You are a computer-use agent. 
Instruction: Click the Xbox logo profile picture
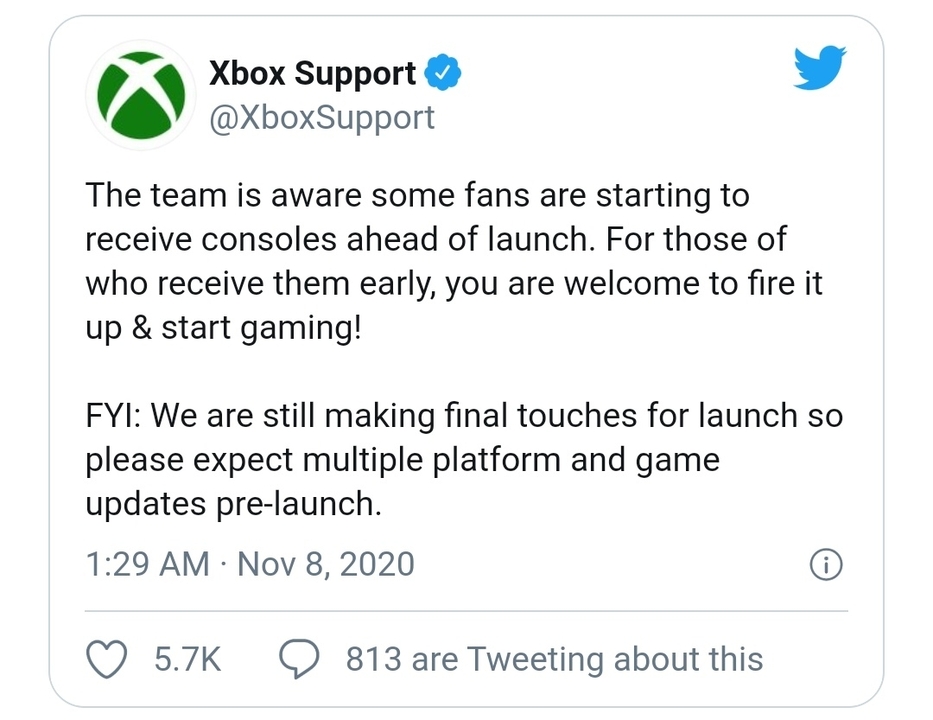[142, 95]
